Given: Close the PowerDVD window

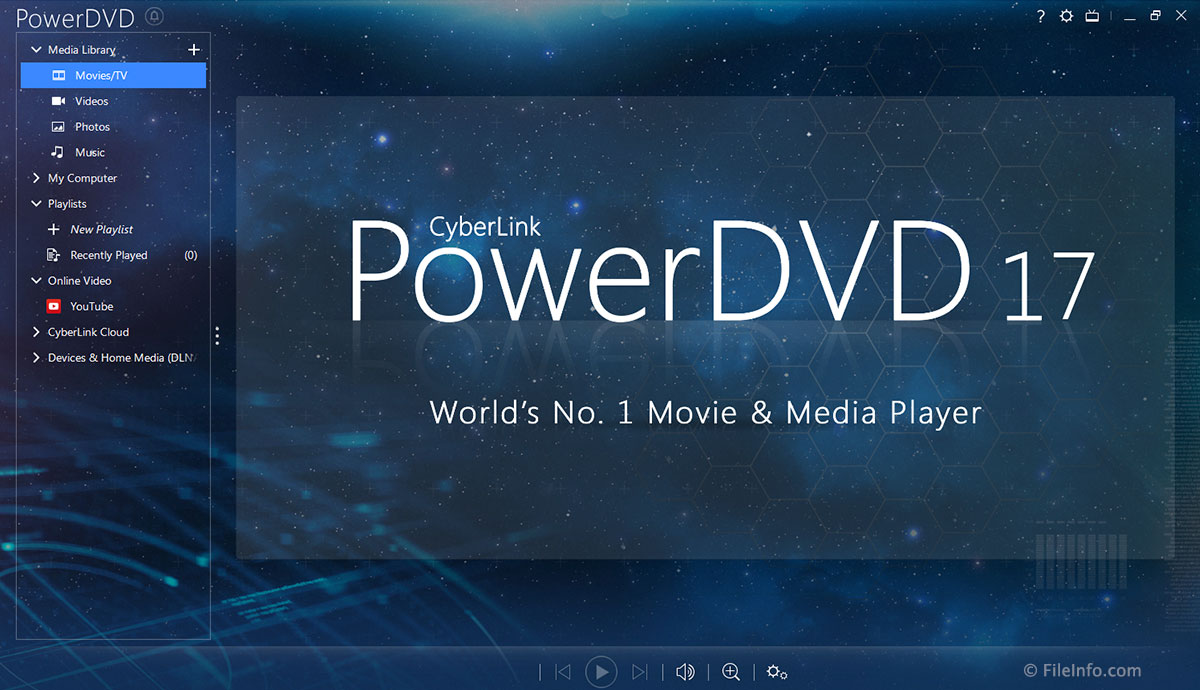Looking at the screenshot, I should pos(1182,16).
